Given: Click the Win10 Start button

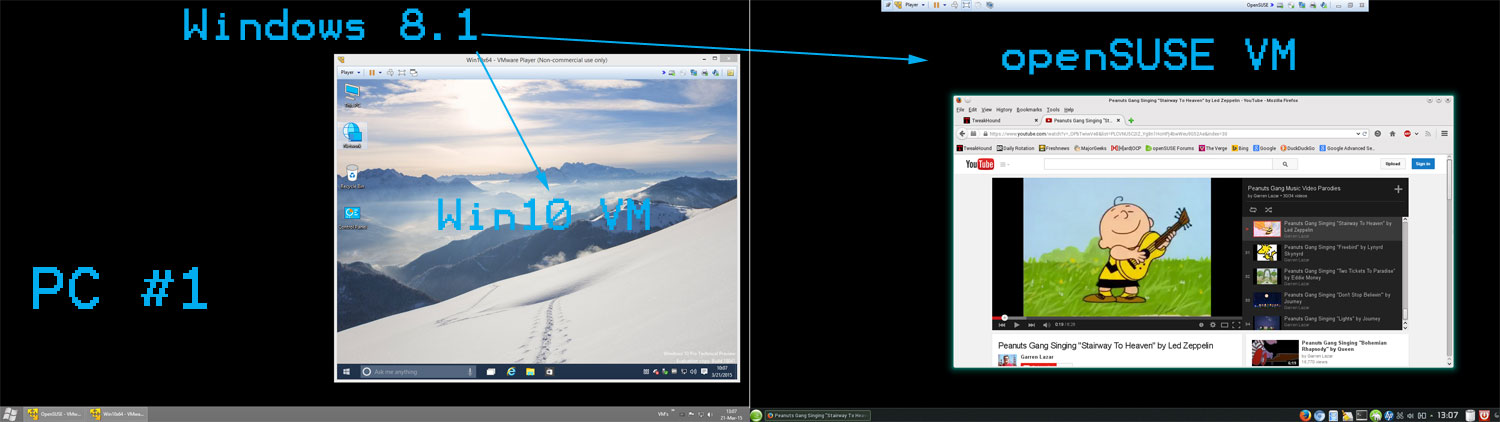Looking at the screenshot, I should click(x=346, y=371).
